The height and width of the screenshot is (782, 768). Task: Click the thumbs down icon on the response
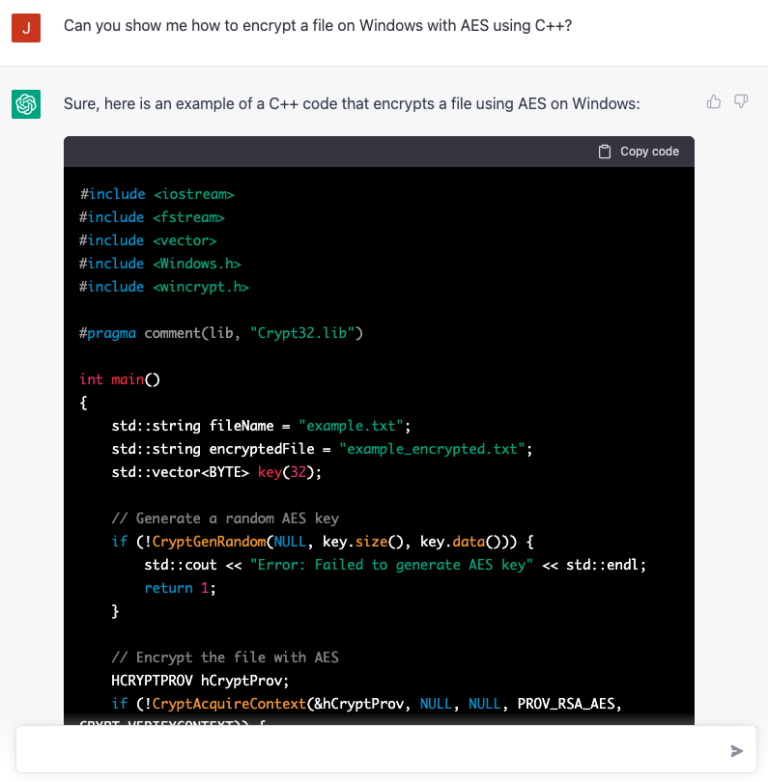741,101
